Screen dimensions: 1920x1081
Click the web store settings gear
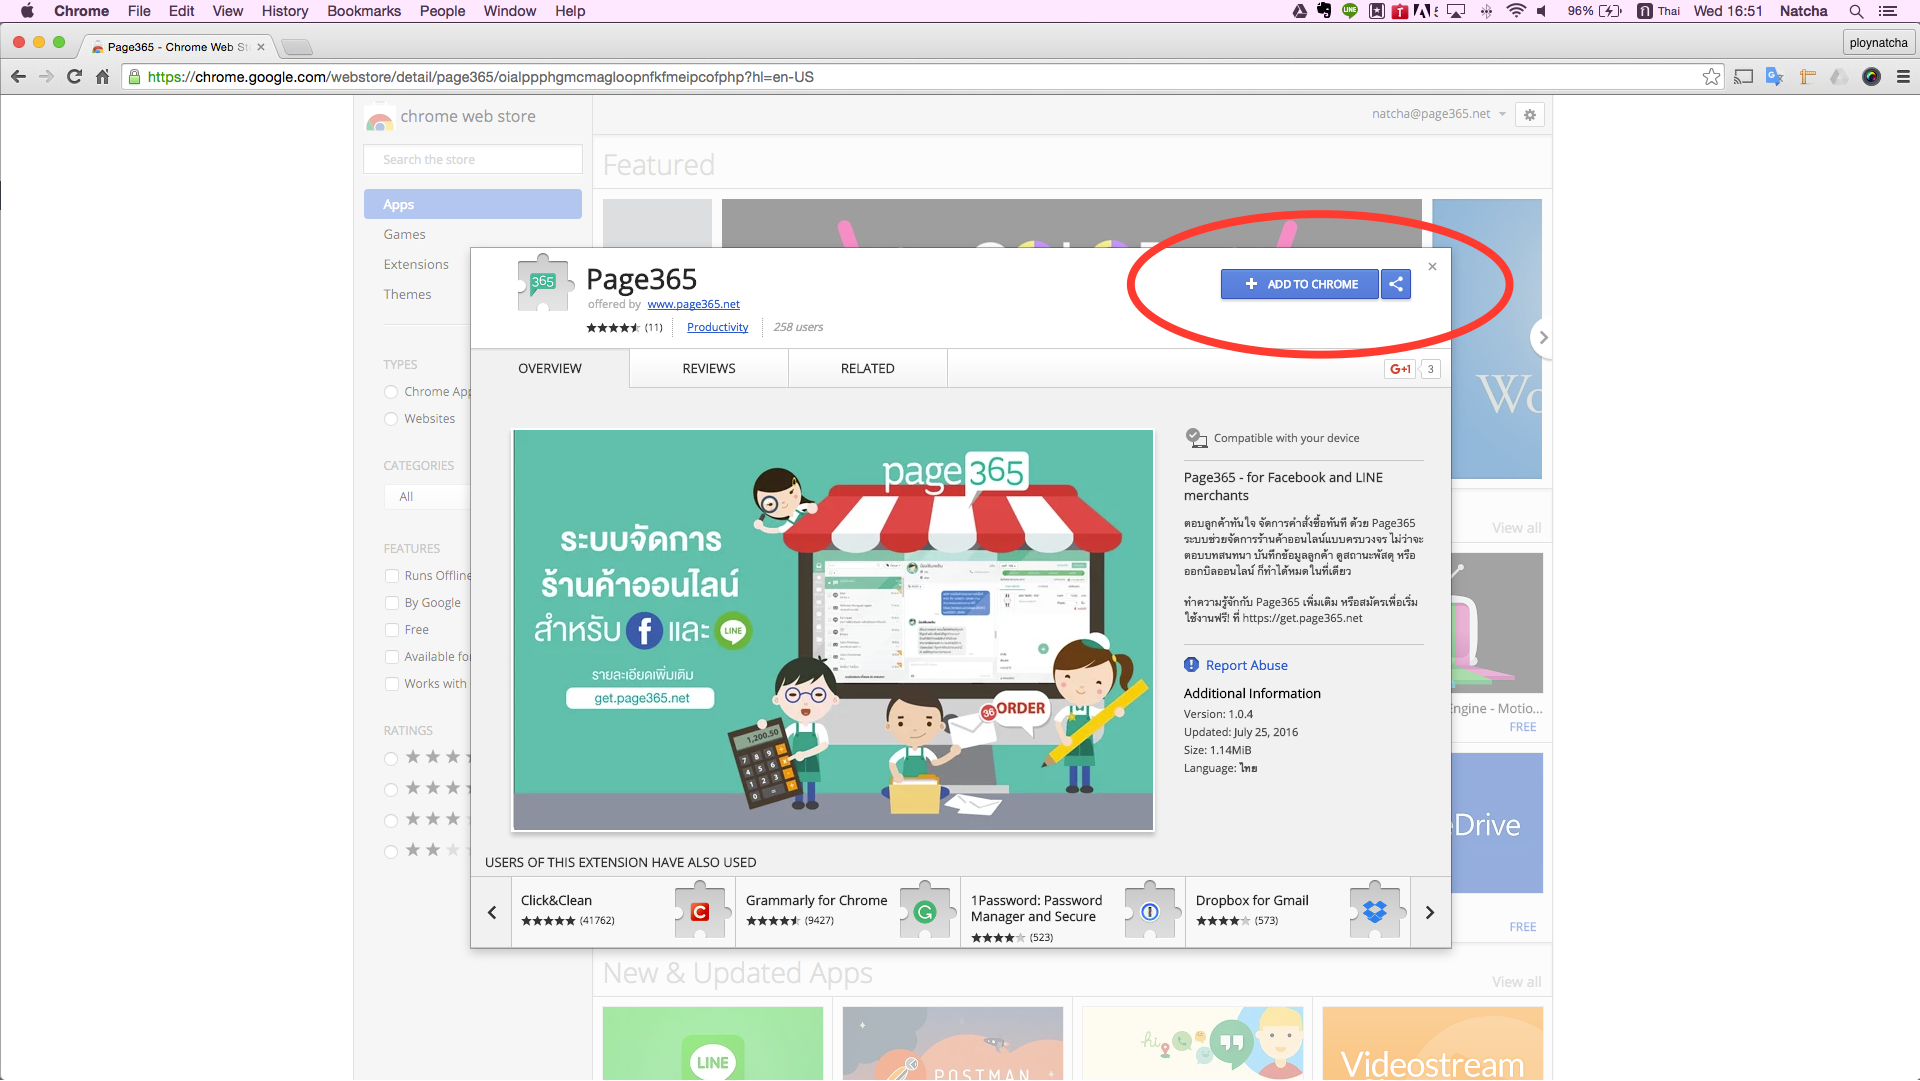coord(1529,115)
